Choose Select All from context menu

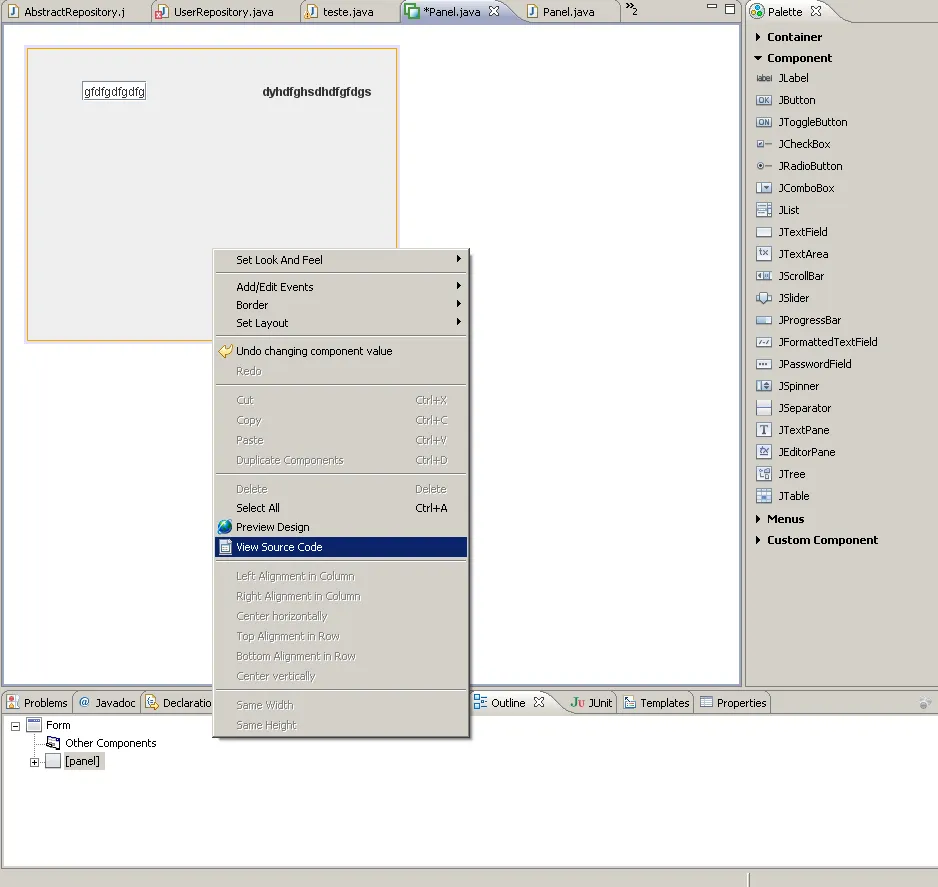coord(341,508)
